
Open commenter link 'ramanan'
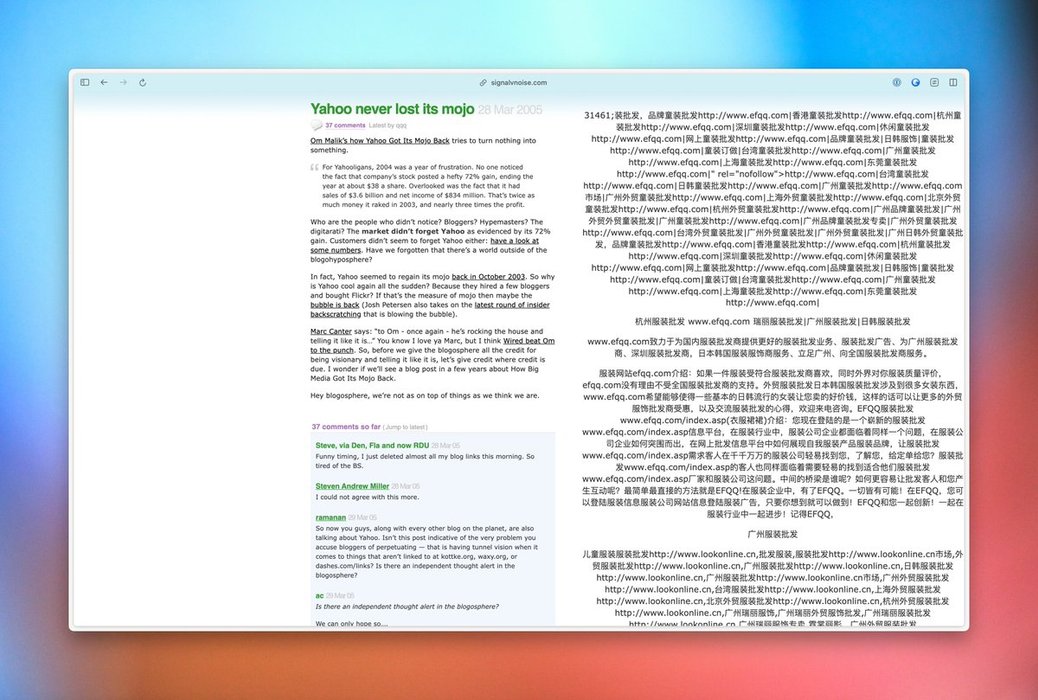[x=330, y=517]
